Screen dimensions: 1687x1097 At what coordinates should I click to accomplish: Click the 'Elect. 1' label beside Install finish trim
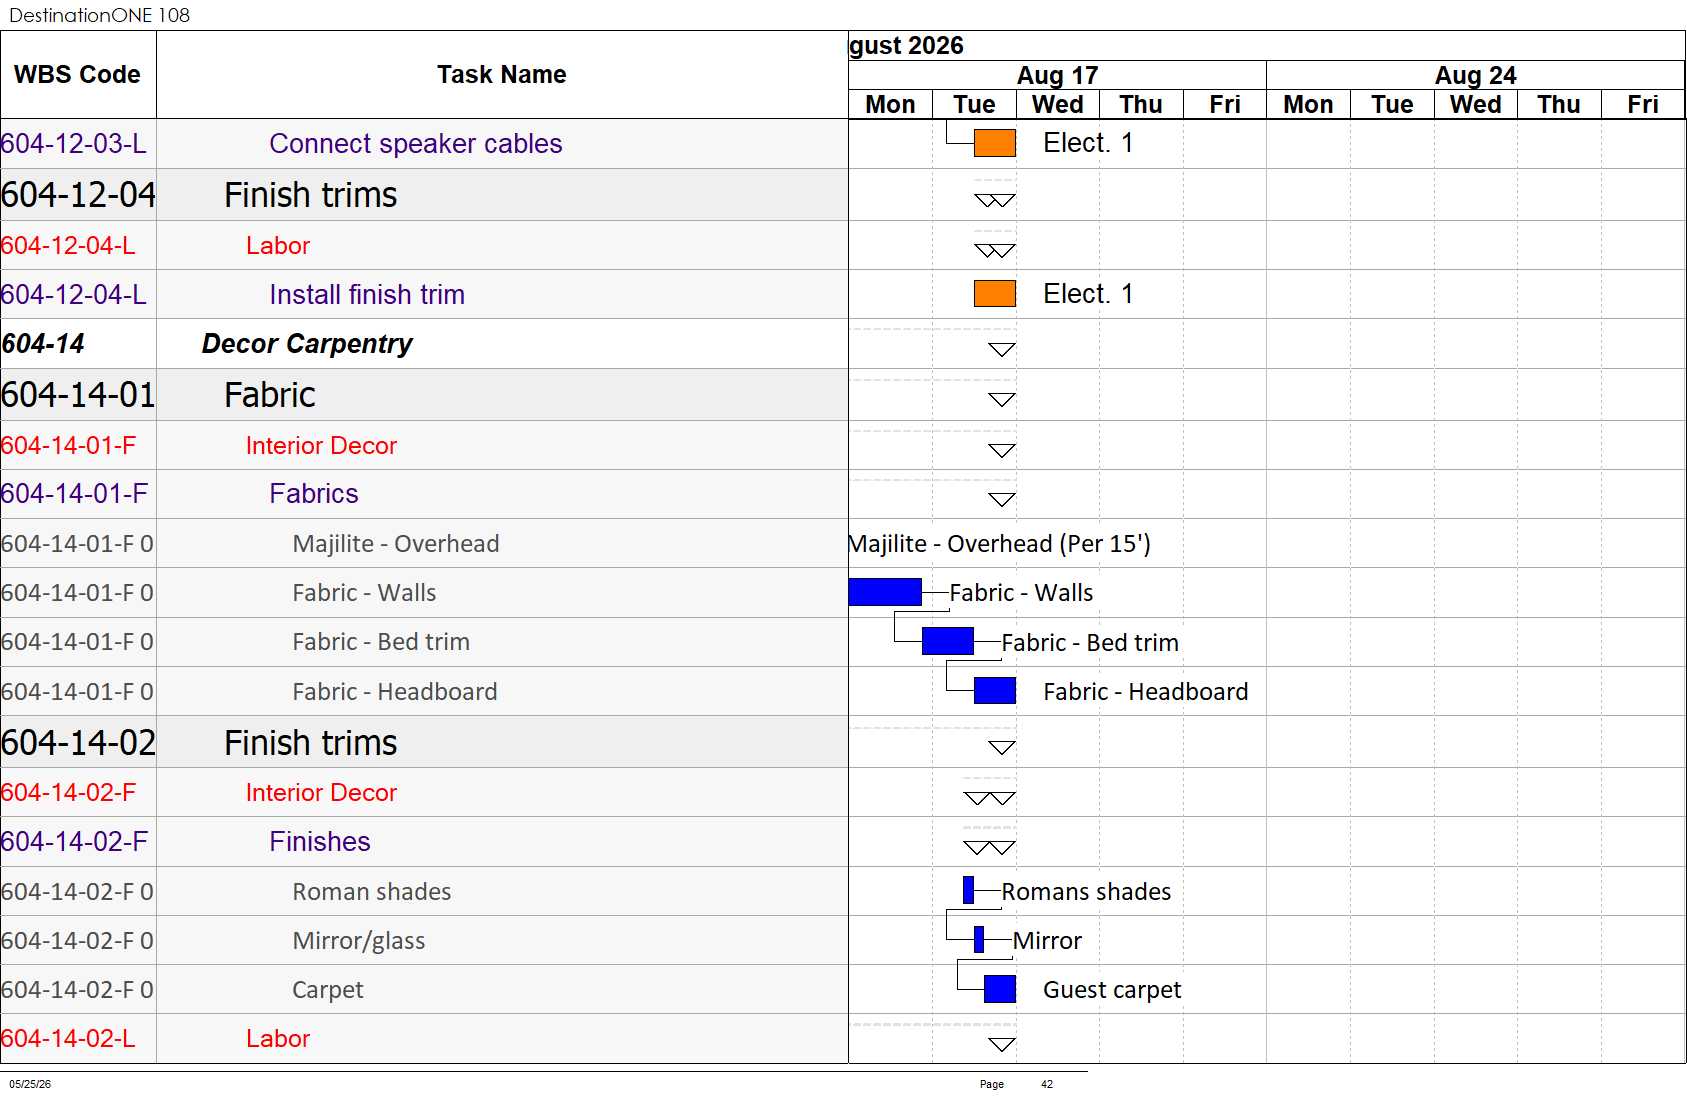click(x=1088, y=293)
